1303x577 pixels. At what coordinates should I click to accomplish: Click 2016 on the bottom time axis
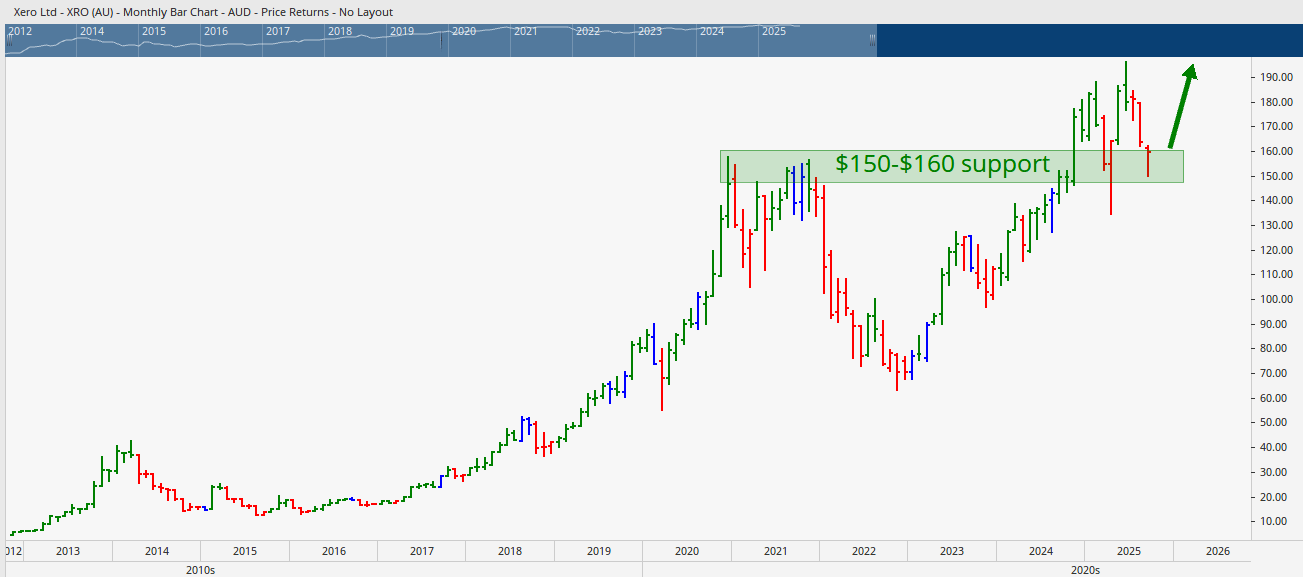334,551
